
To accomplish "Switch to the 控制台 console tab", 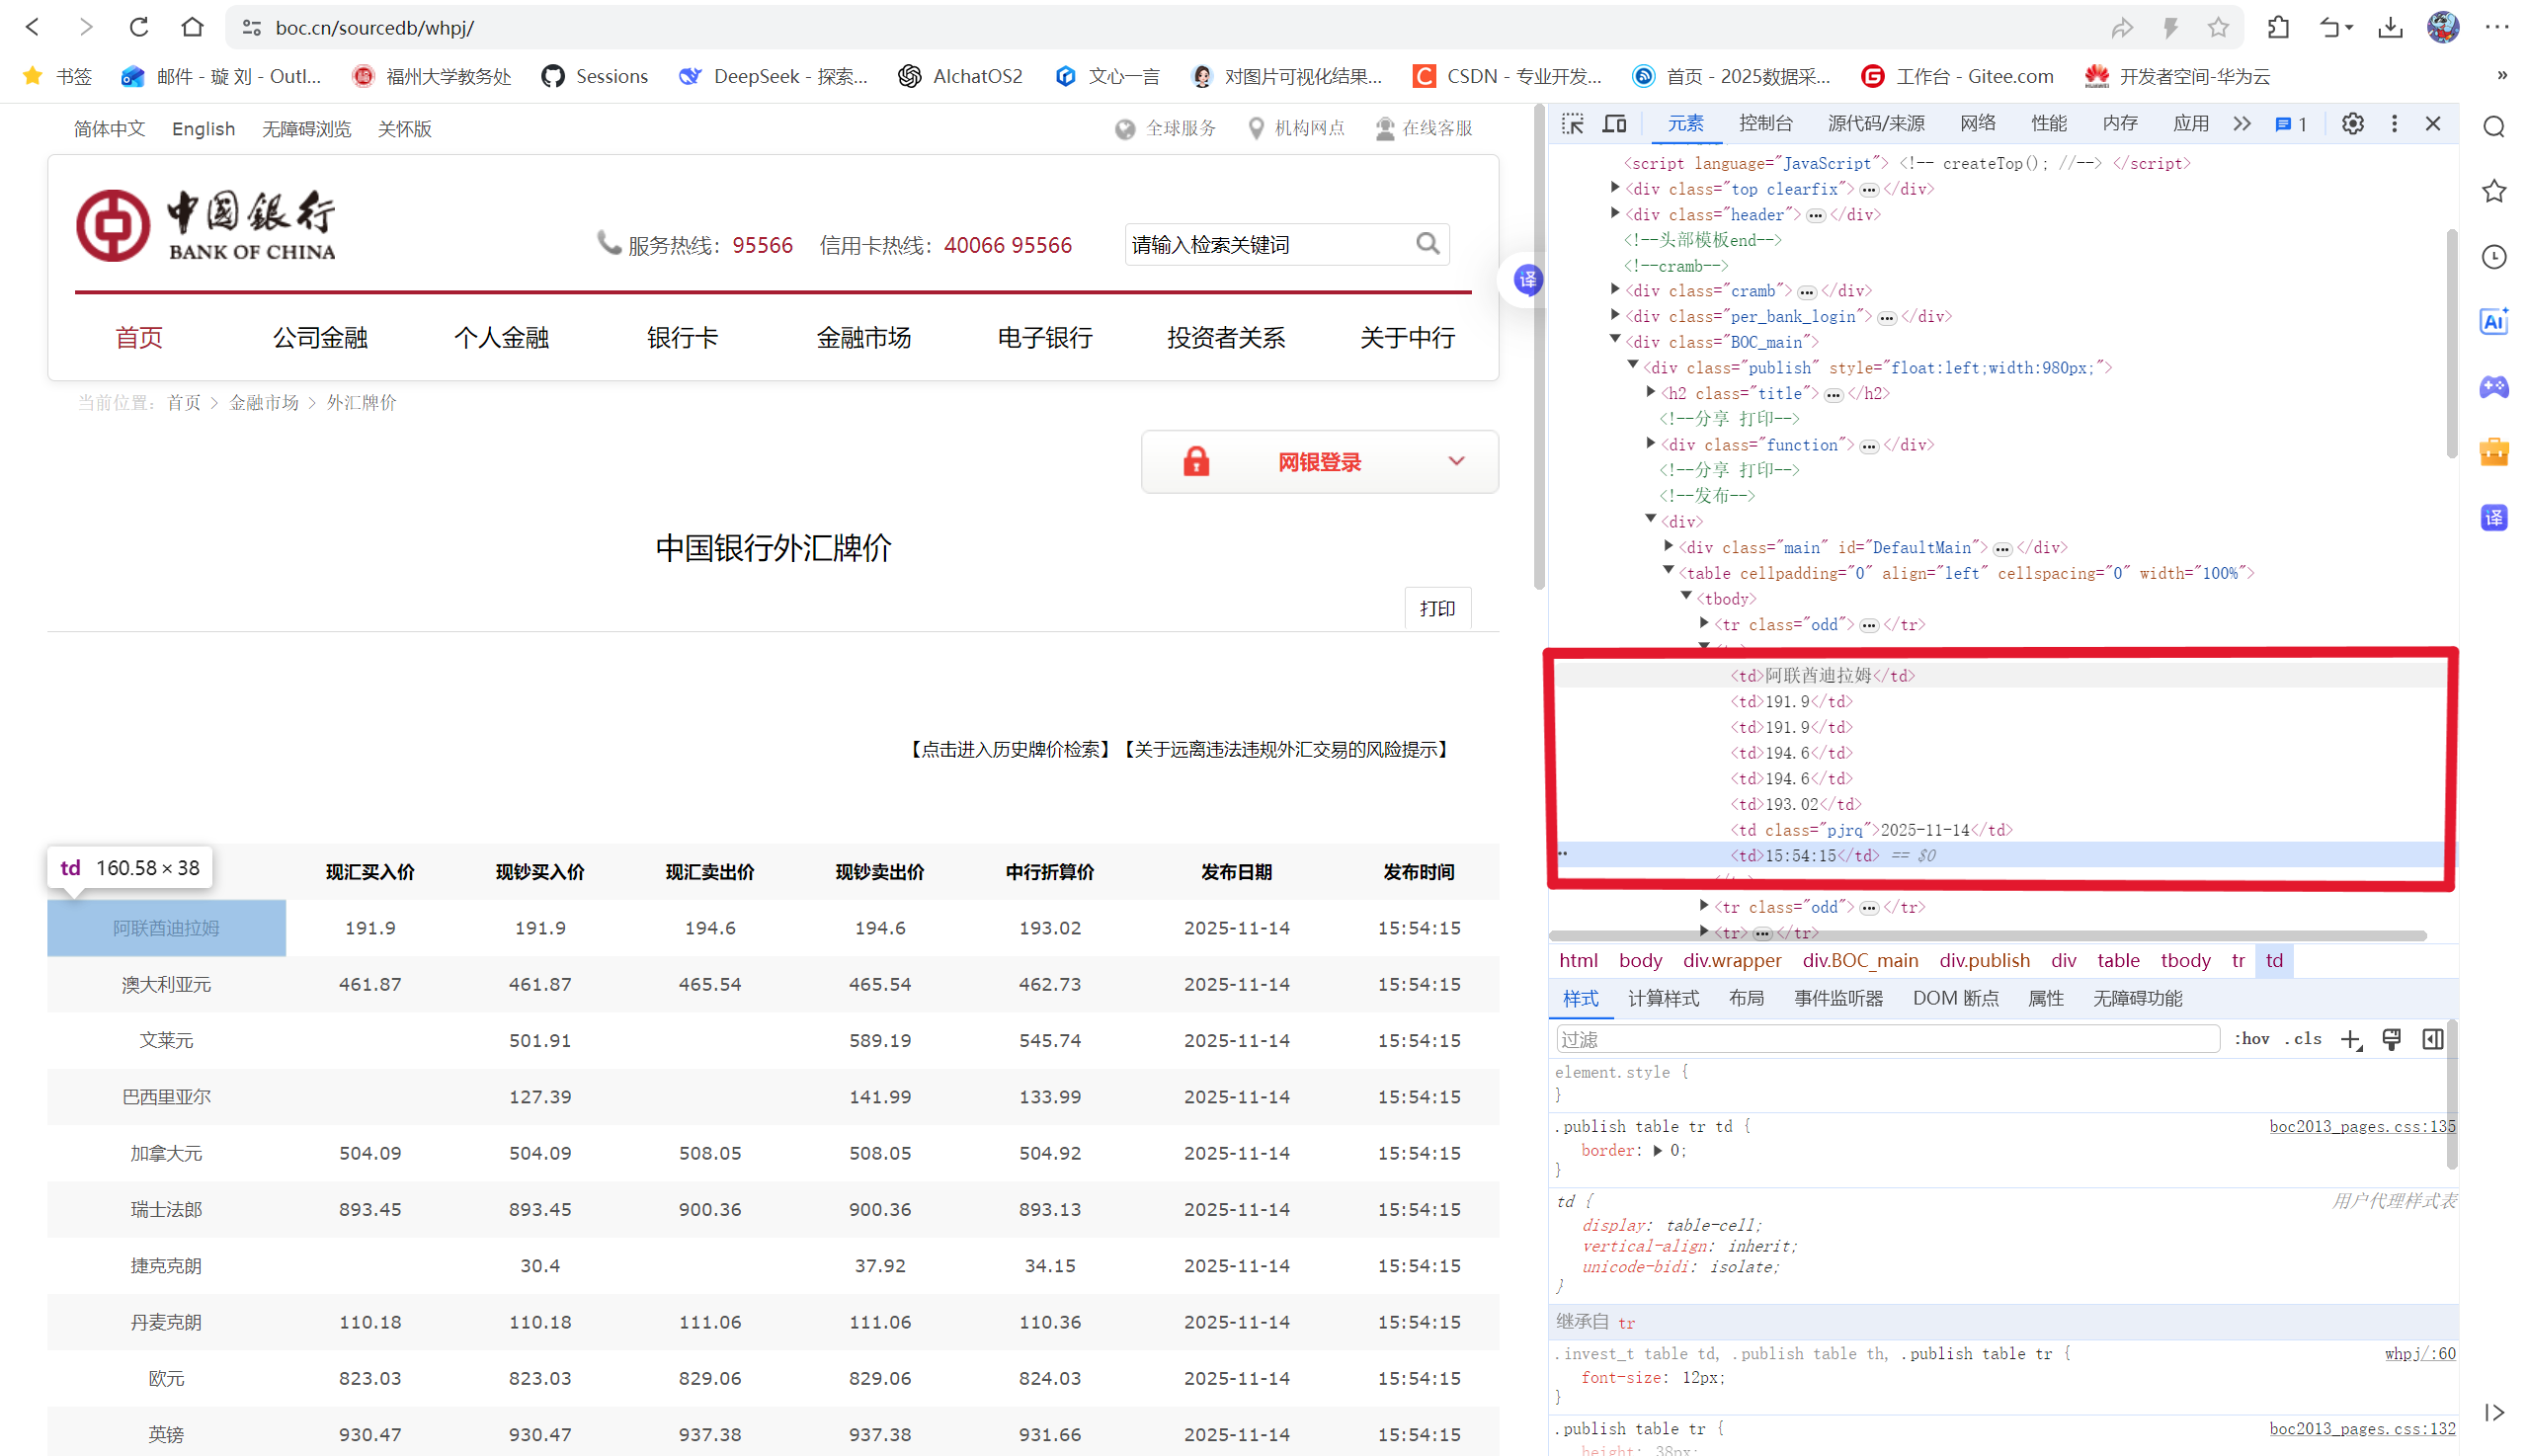I will 1765,123.
